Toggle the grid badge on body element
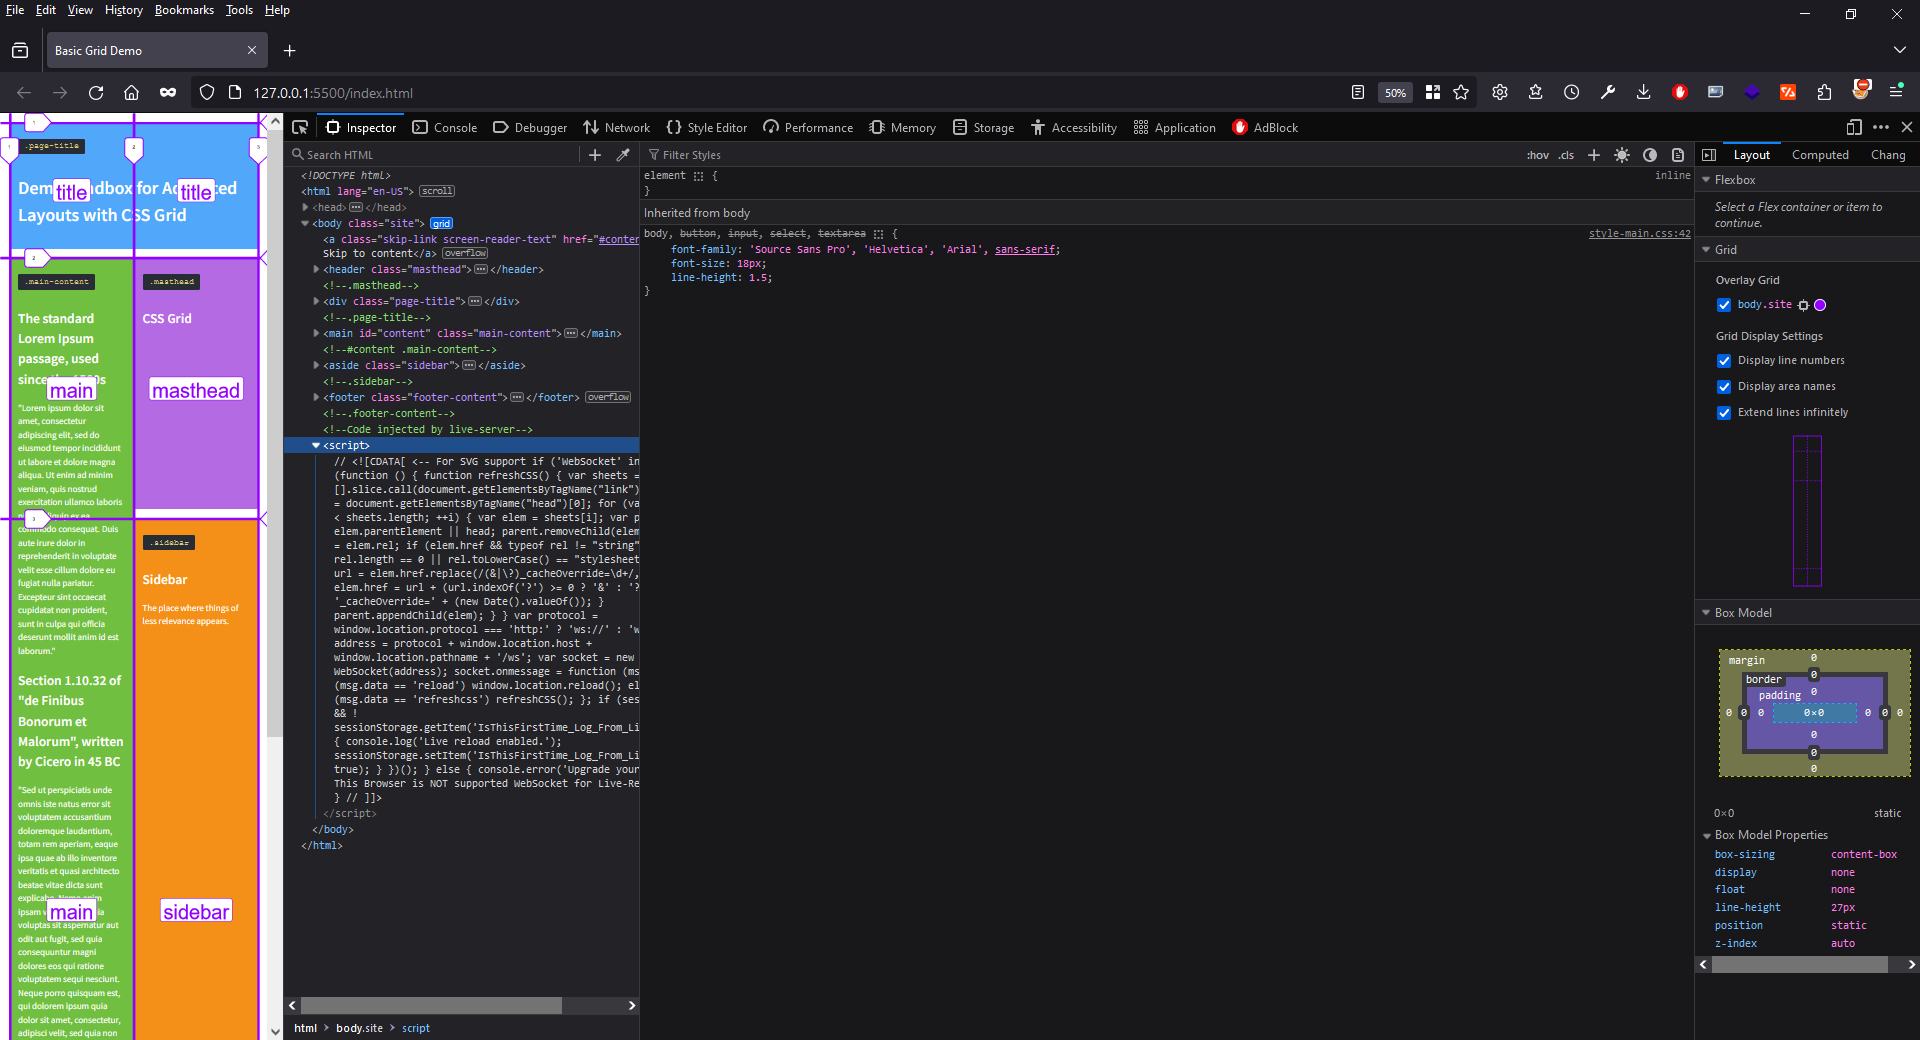1920x1040 pixels. [442, 223]
